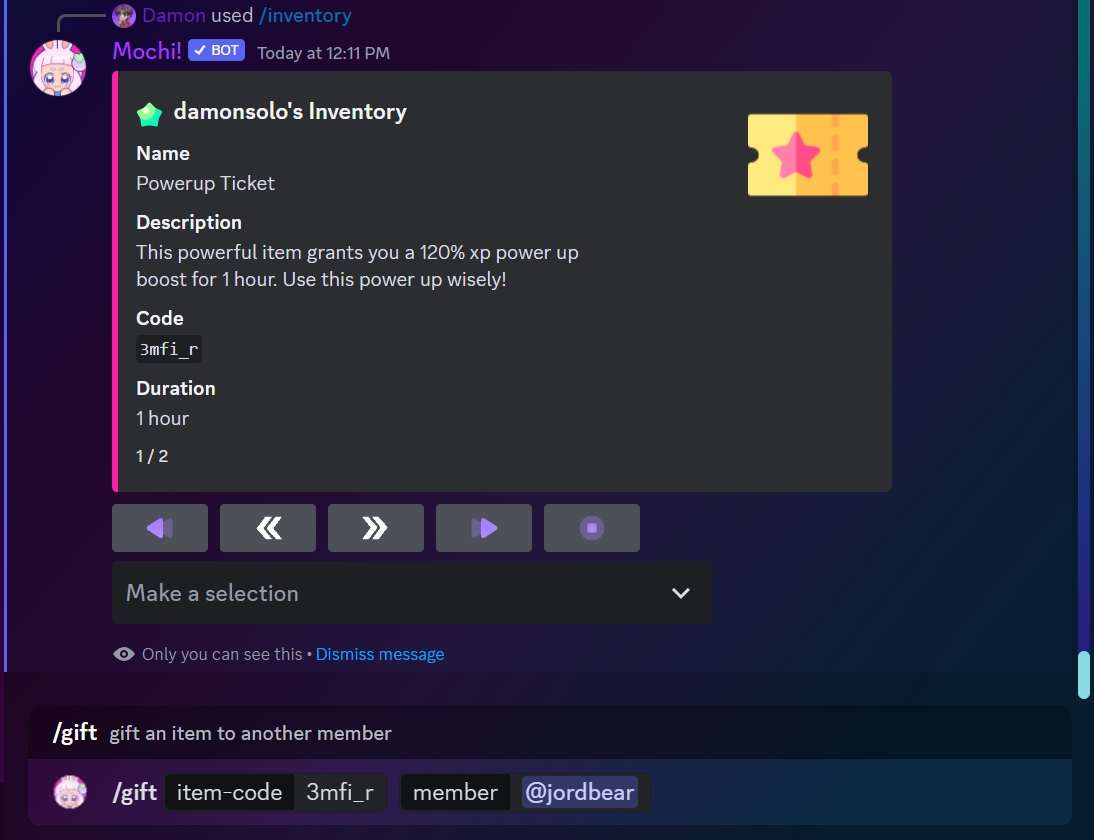Open the Make a selection dropdown
Screen dimensions: 1094x840
click(412, 593)
